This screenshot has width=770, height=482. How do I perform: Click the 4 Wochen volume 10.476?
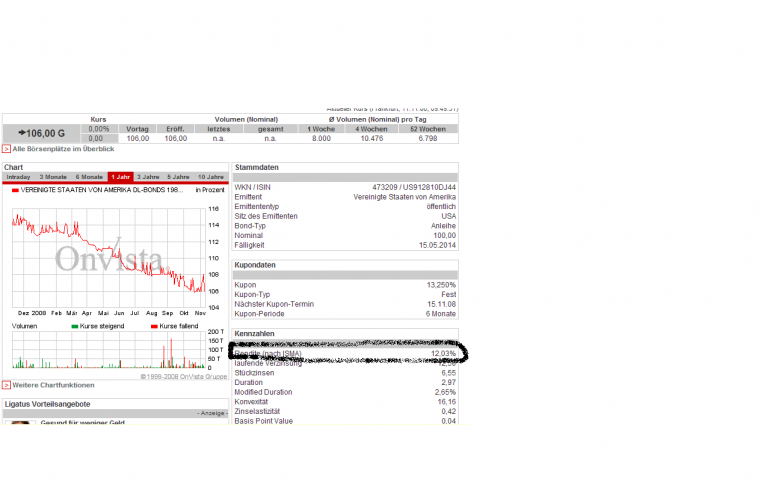point(372,138)
